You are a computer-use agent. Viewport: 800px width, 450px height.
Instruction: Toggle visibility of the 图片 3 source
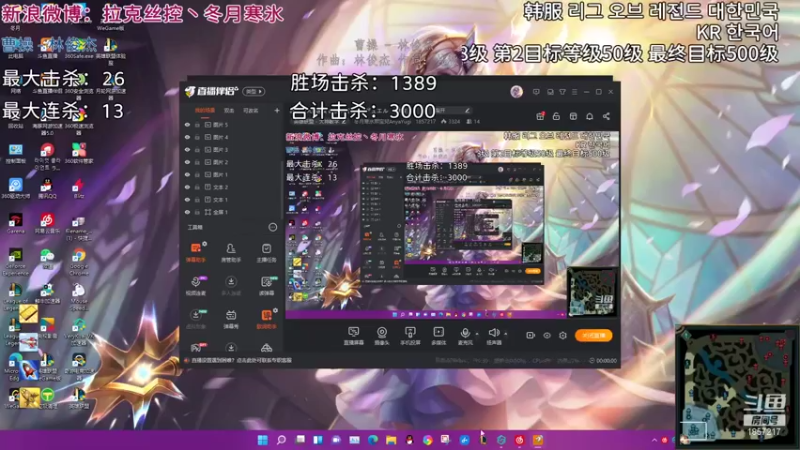pos(187,149)
